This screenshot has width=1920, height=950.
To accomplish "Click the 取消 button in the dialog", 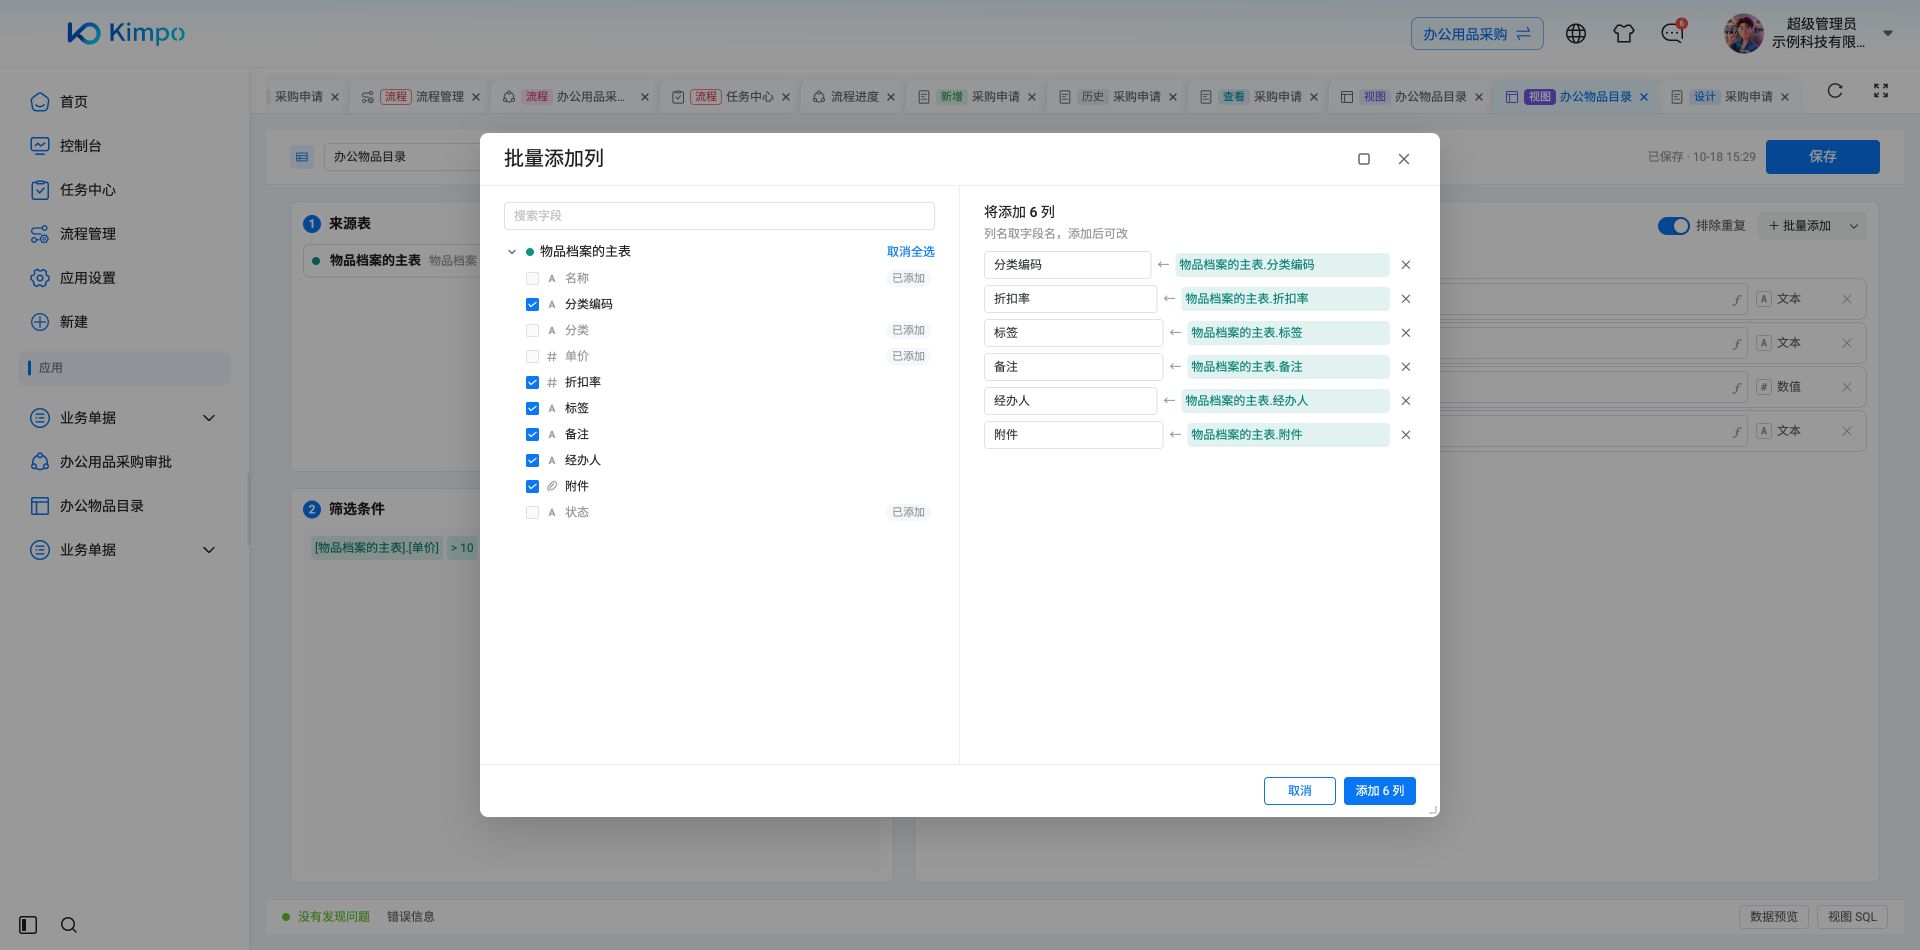I will (1299, 791).
